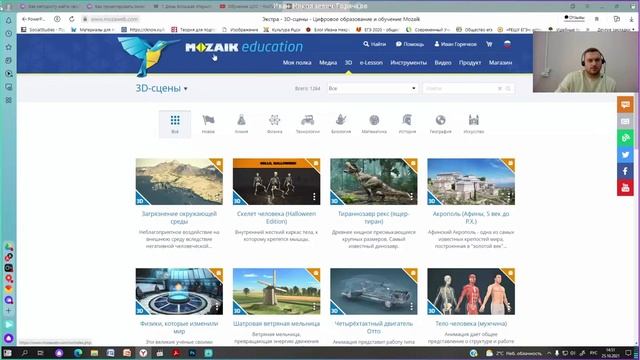640x360 pixels.
Task: Open the shopping cart icon
Action: click(489, 44)
